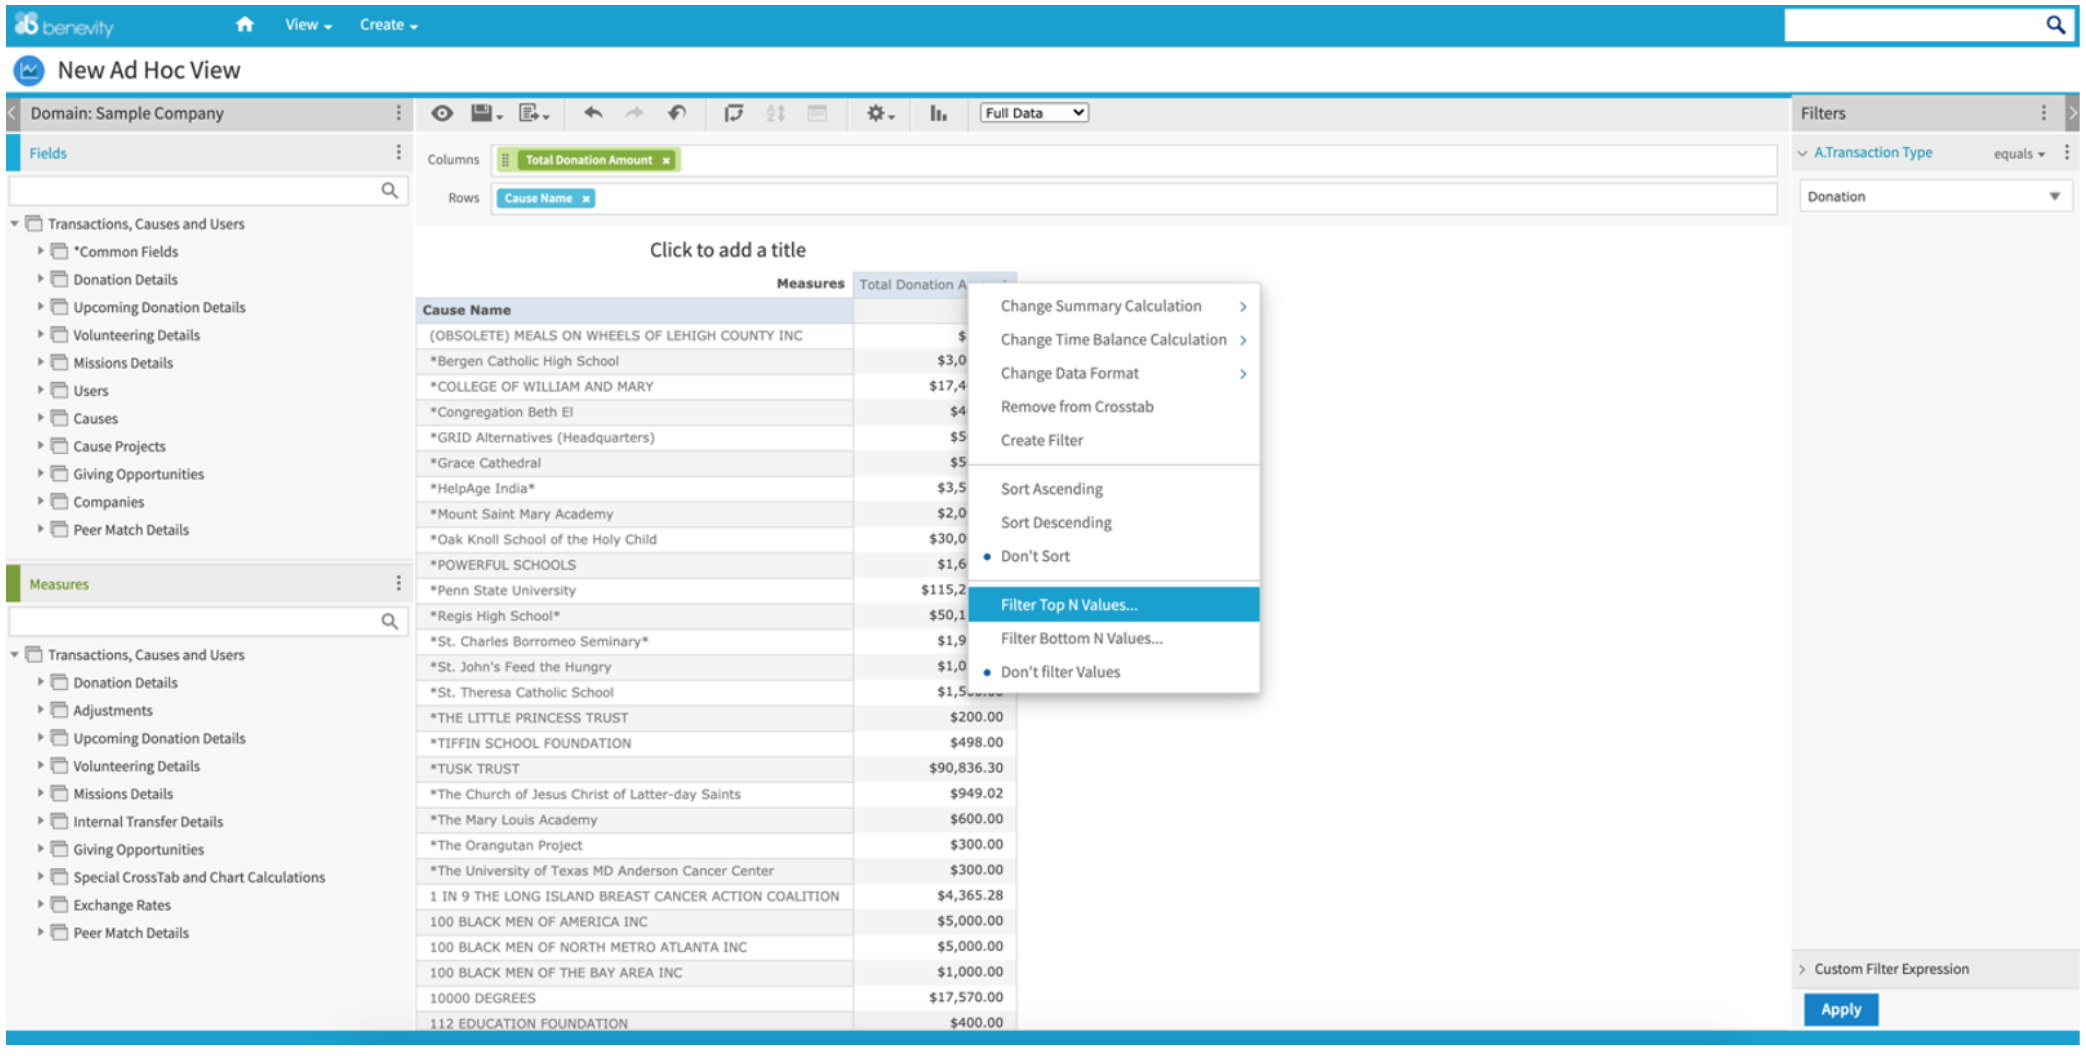
Task: Open the save floppy-disk menu
Action: click(487, 113)
